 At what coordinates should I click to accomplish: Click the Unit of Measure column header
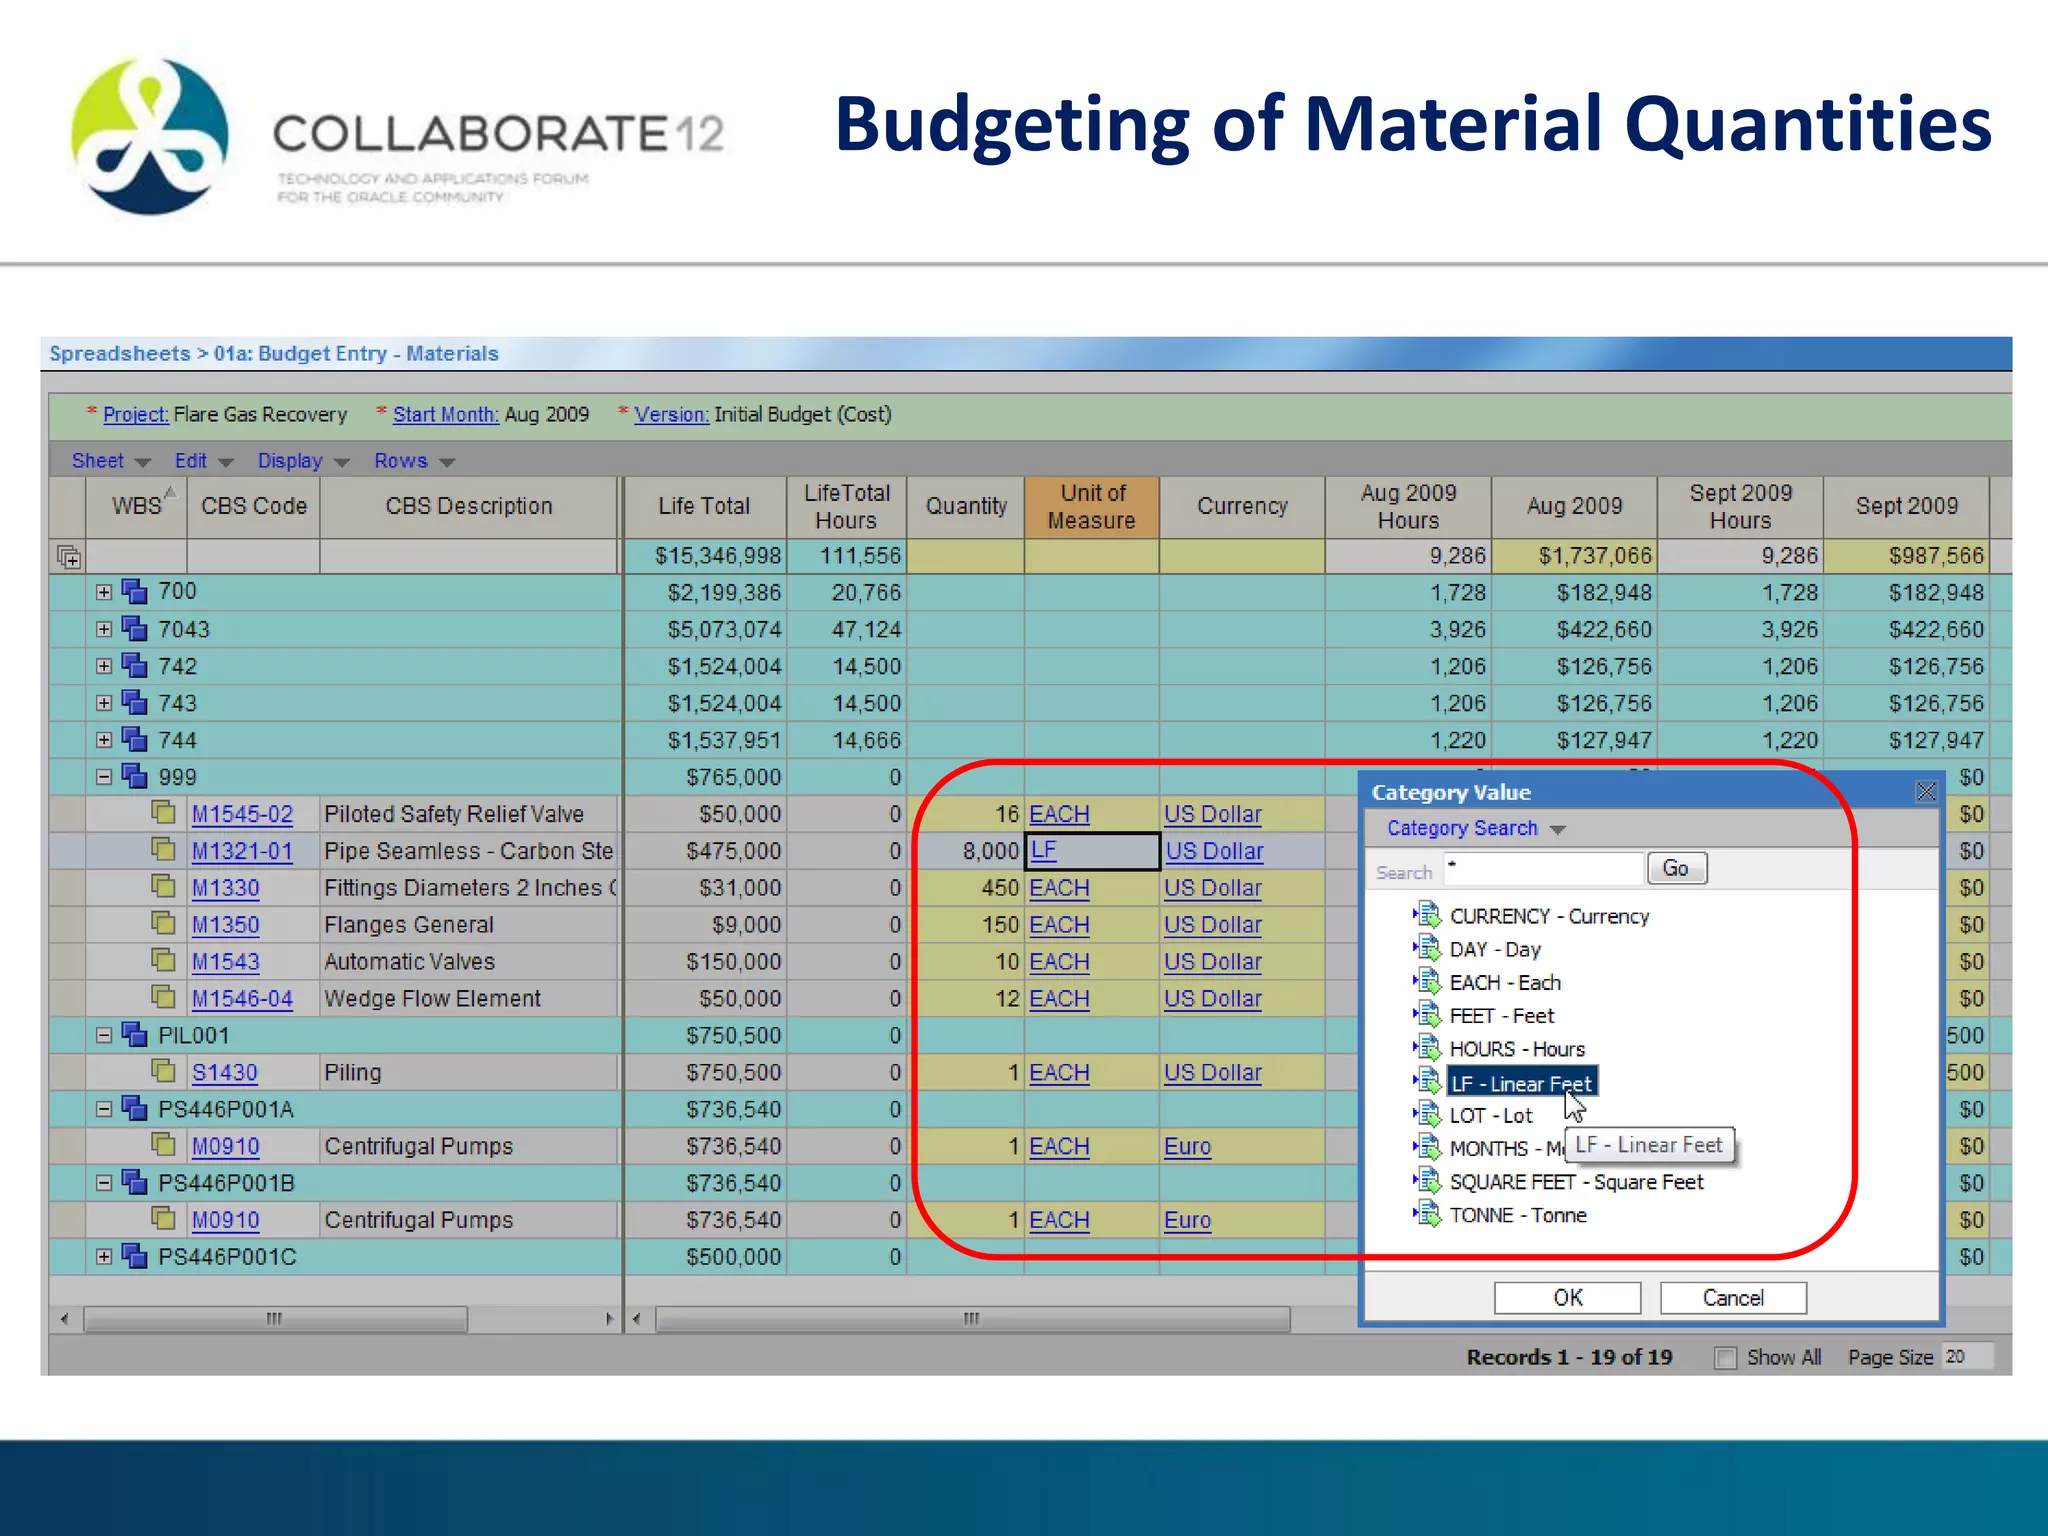coord(1092,506)
